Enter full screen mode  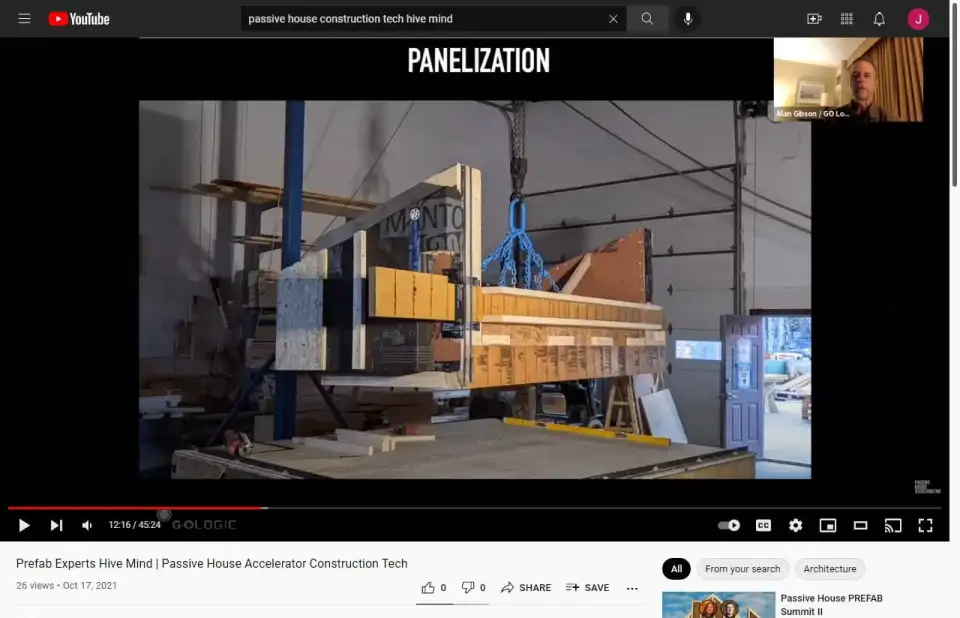pyautogui.click(x=925, y=525)
